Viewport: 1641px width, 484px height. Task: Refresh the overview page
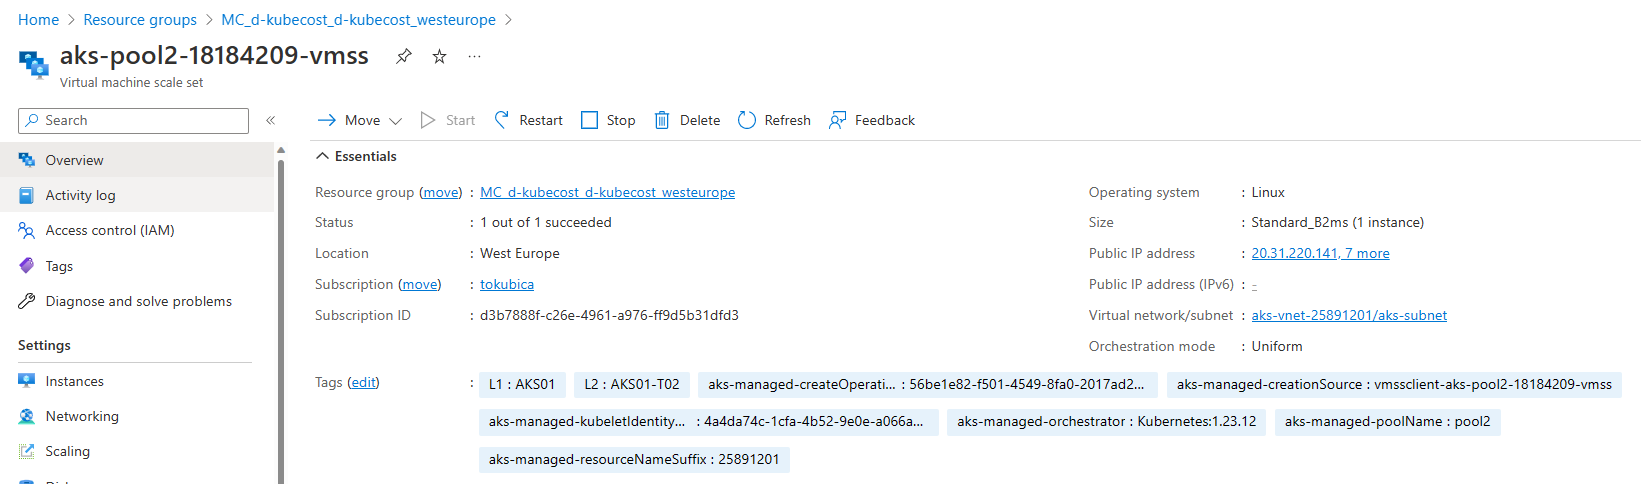(774, 120)
